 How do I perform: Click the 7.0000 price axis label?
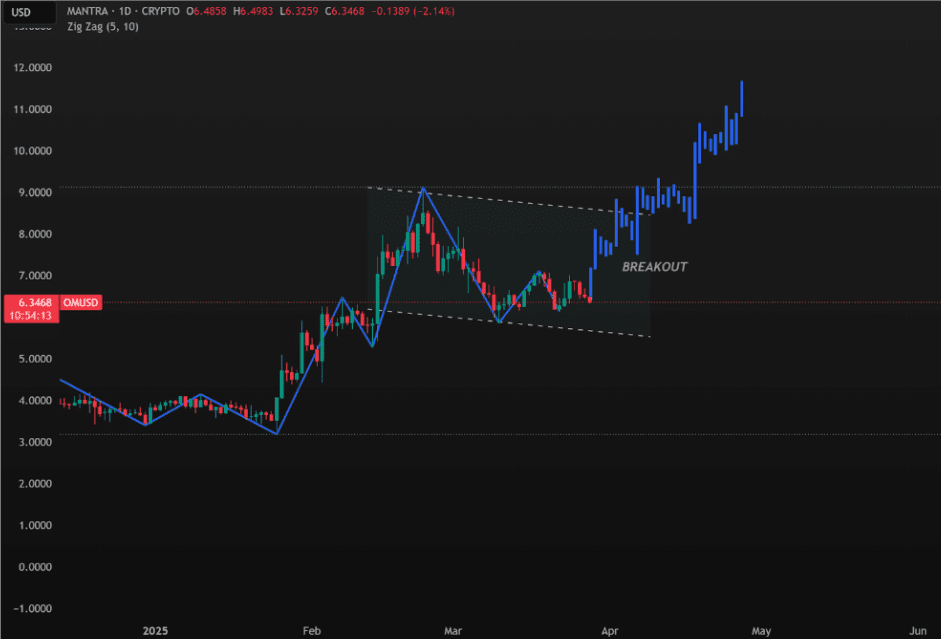35,276
